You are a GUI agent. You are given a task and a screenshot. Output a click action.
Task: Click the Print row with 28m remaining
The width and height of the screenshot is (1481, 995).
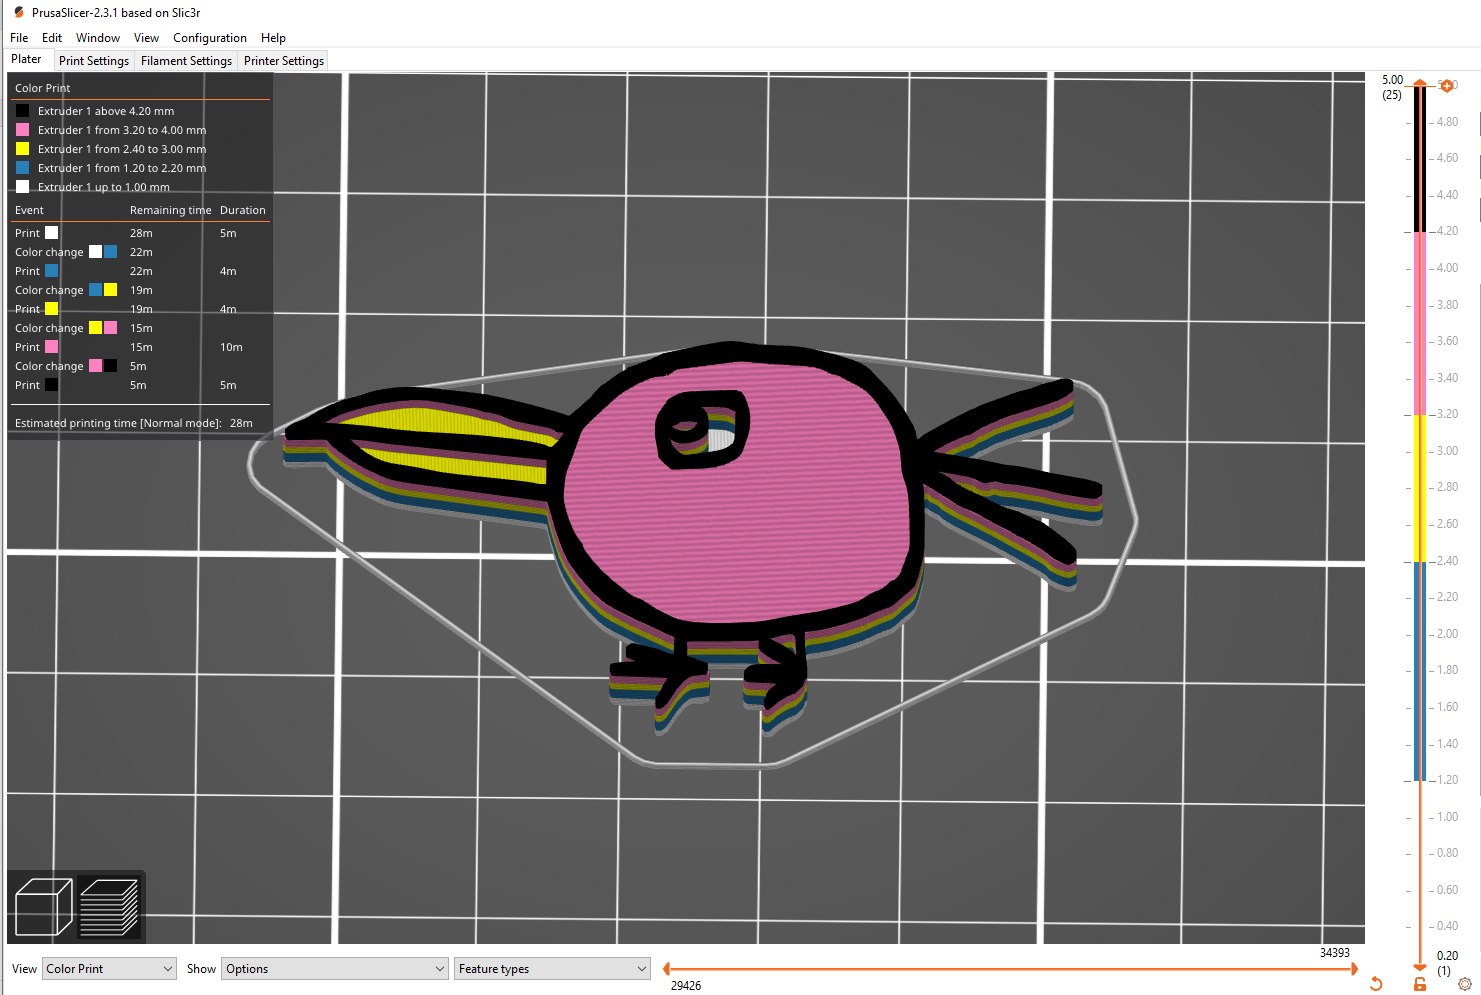coord(140,233)
